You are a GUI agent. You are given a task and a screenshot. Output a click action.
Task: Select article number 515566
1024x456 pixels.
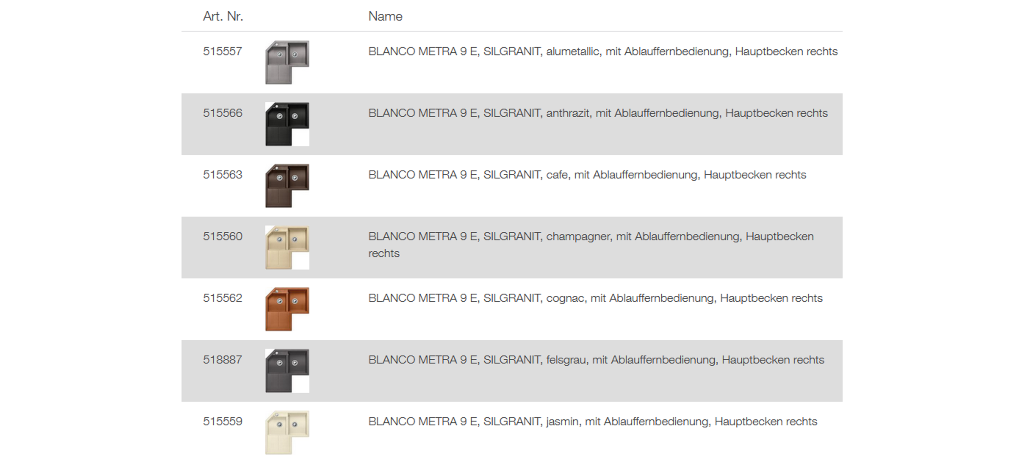coord(223,113)
